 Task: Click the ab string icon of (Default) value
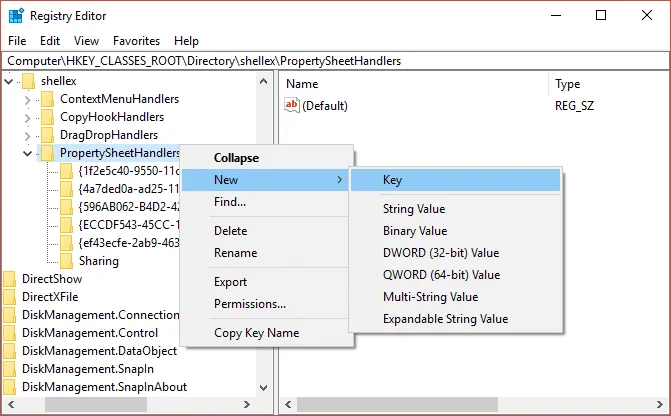point(291,105)
